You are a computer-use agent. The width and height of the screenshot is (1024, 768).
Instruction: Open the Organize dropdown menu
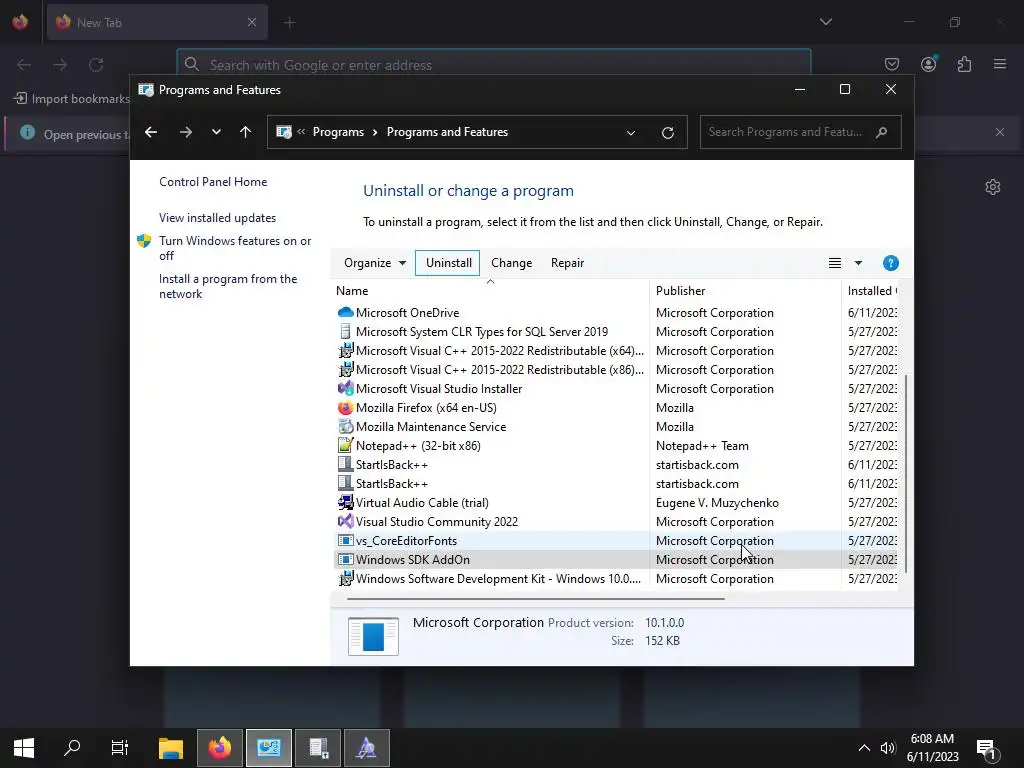coord(374,263)
